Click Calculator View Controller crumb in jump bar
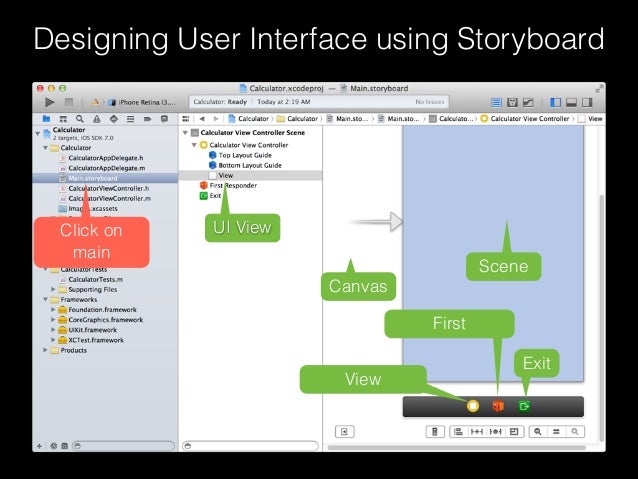The image size is (638, 479). [x=525, y=119]
